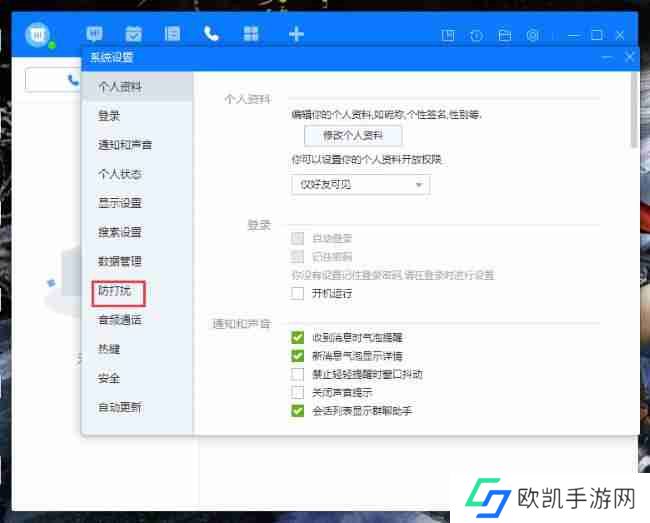Select 搜索设置 in settings sidebar
Screen dimensions: 650x523
[x=137, y=232]
